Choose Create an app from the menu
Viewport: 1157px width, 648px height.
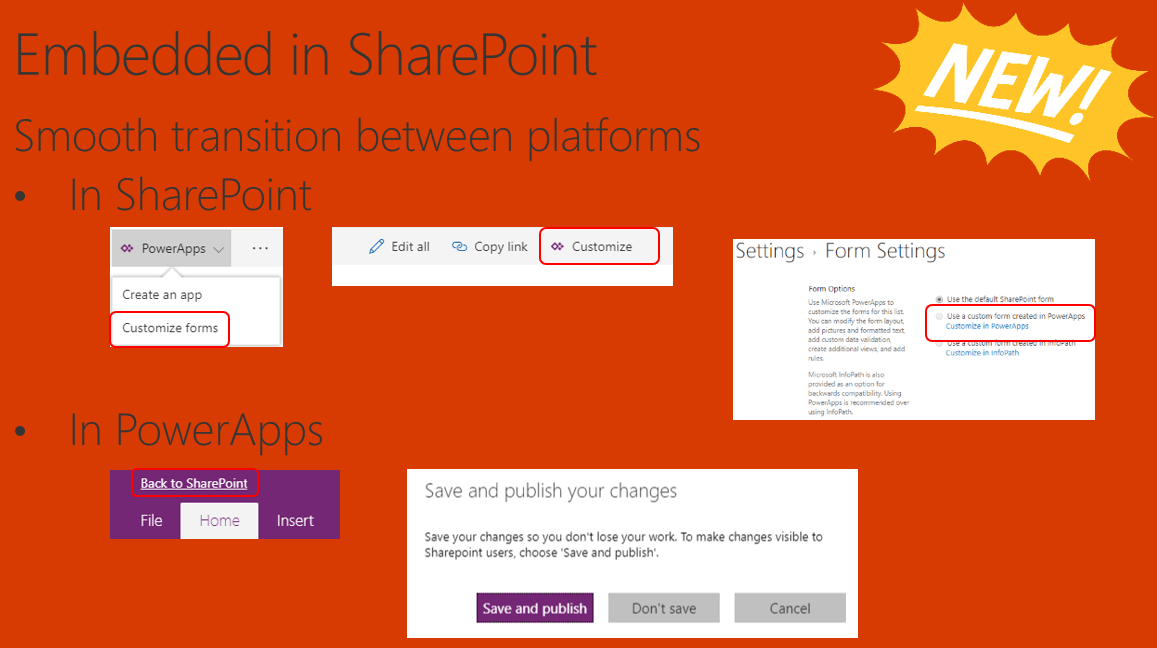162,295
